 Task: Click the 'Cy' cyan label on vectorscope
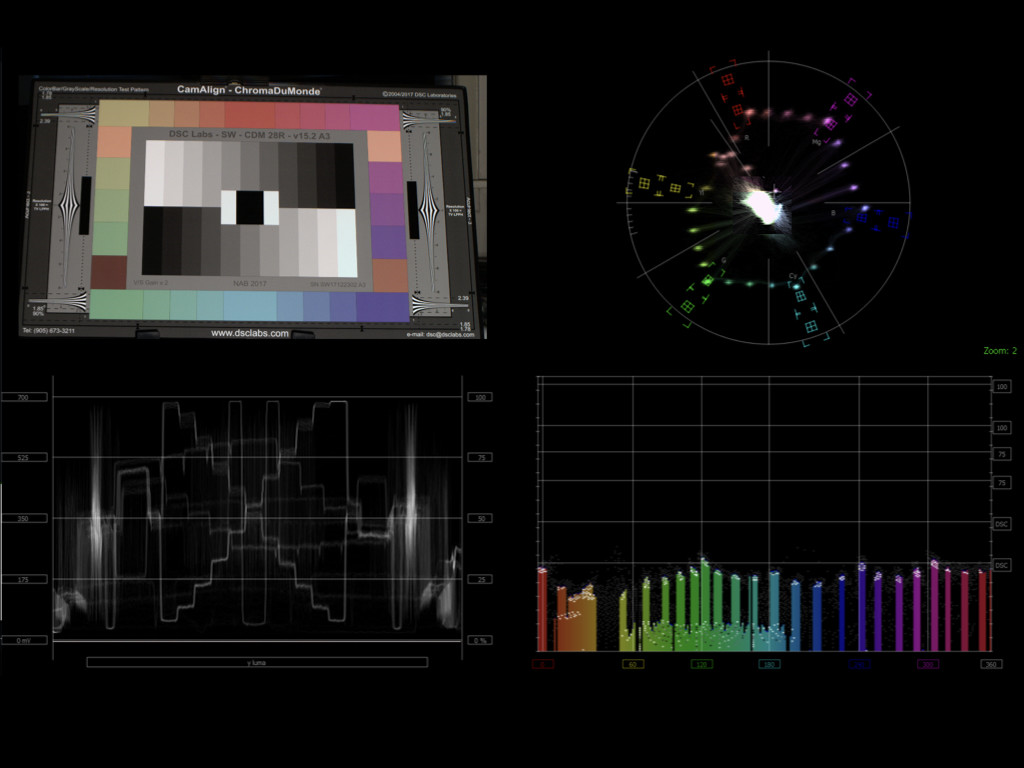[x=793, y=276]
